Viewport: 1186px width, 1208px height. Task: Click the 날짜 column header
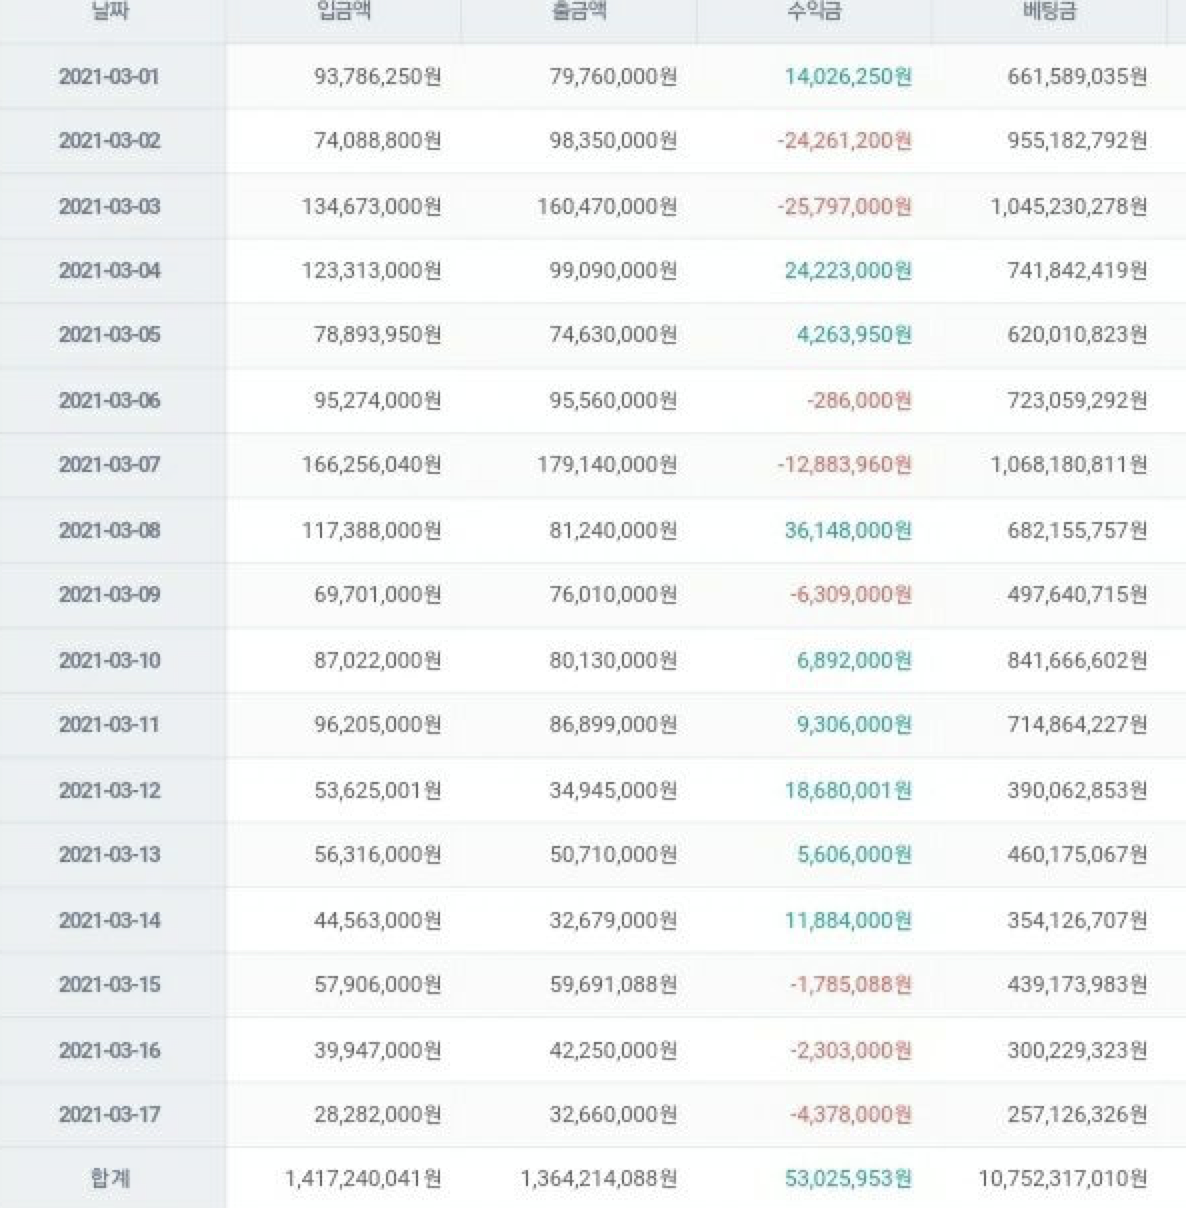(109, 14)
